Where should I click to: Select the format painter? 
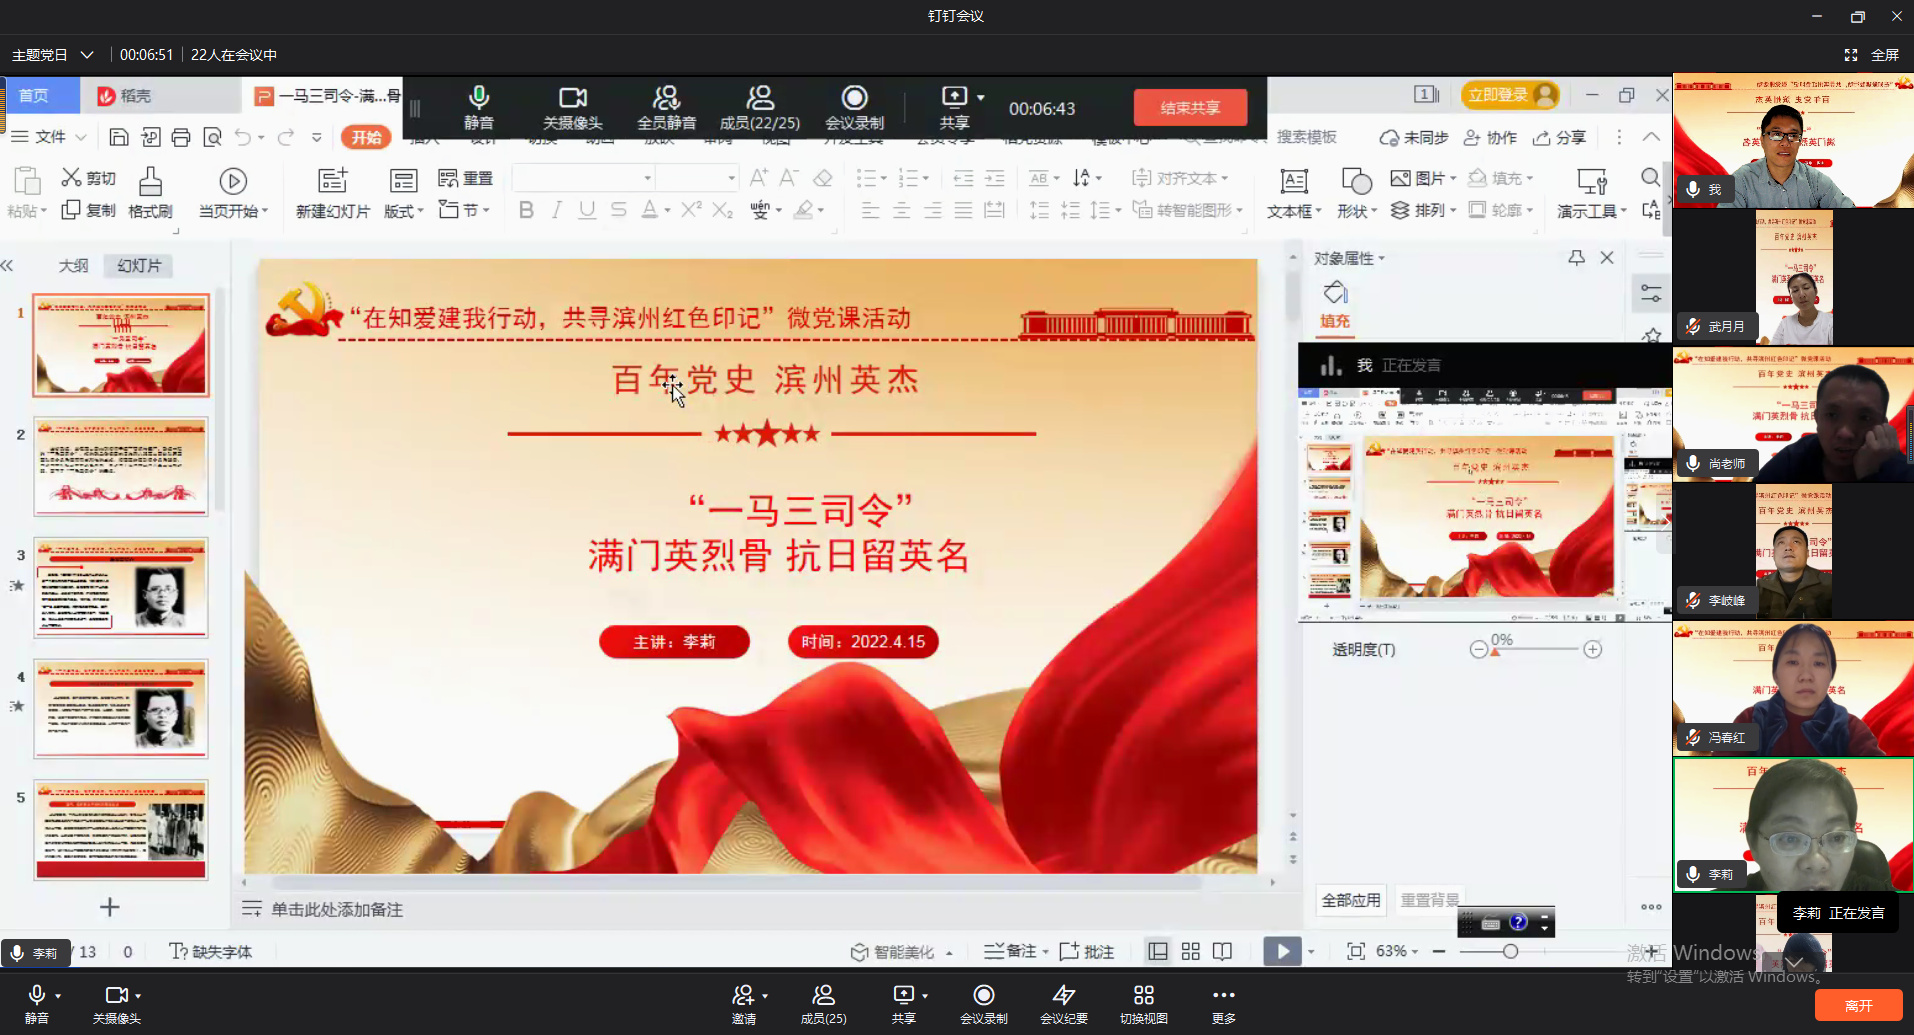pyautogui.click(x=150, y=193)
